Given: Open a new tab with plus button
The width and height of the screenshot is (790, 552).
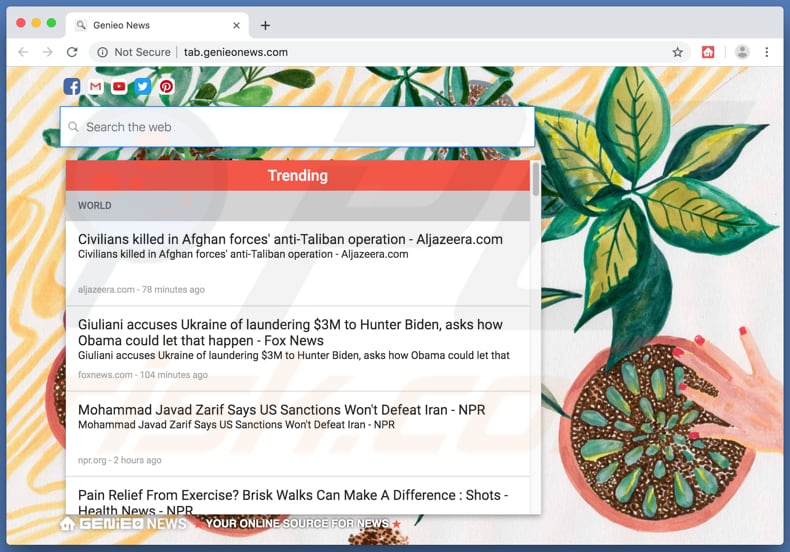Looking at the screenshot, I should coord(266,25).
